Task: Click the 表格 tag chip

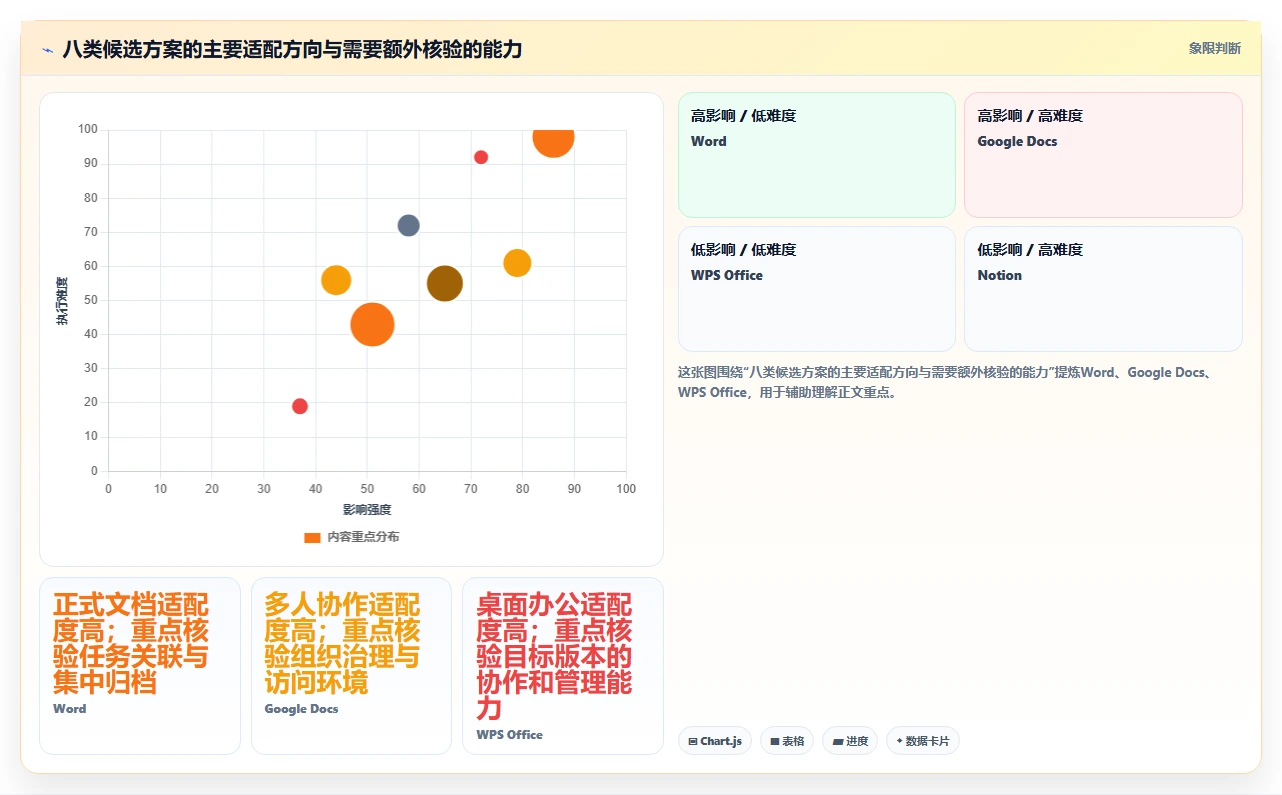Action: click(x=787, y=741)
